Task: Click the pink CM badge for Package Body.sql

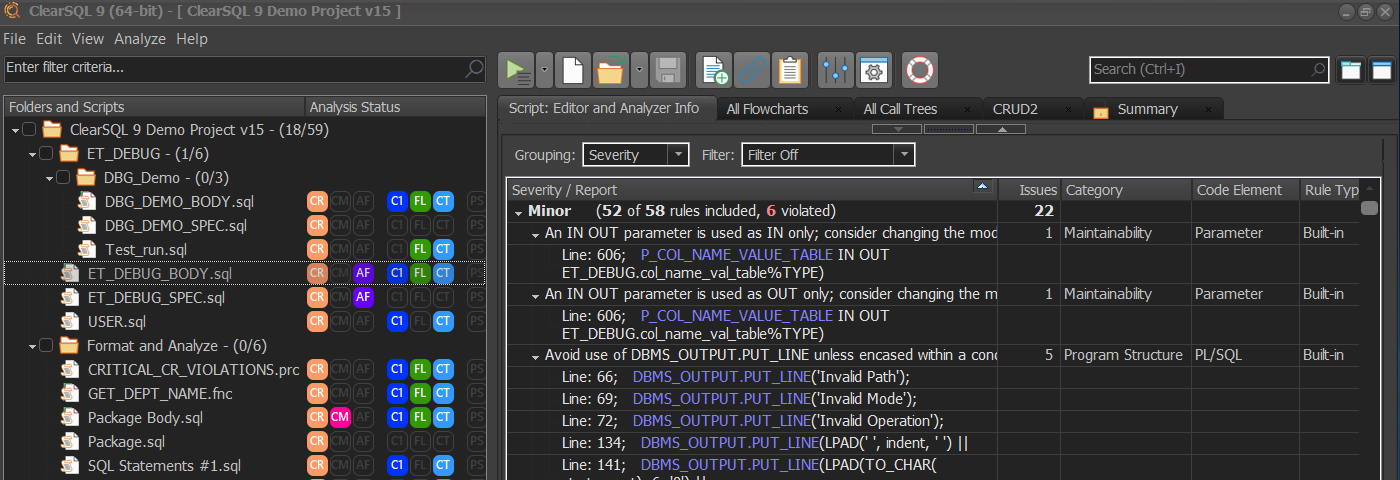Action: pyautogui.click(x=340, y=417)
